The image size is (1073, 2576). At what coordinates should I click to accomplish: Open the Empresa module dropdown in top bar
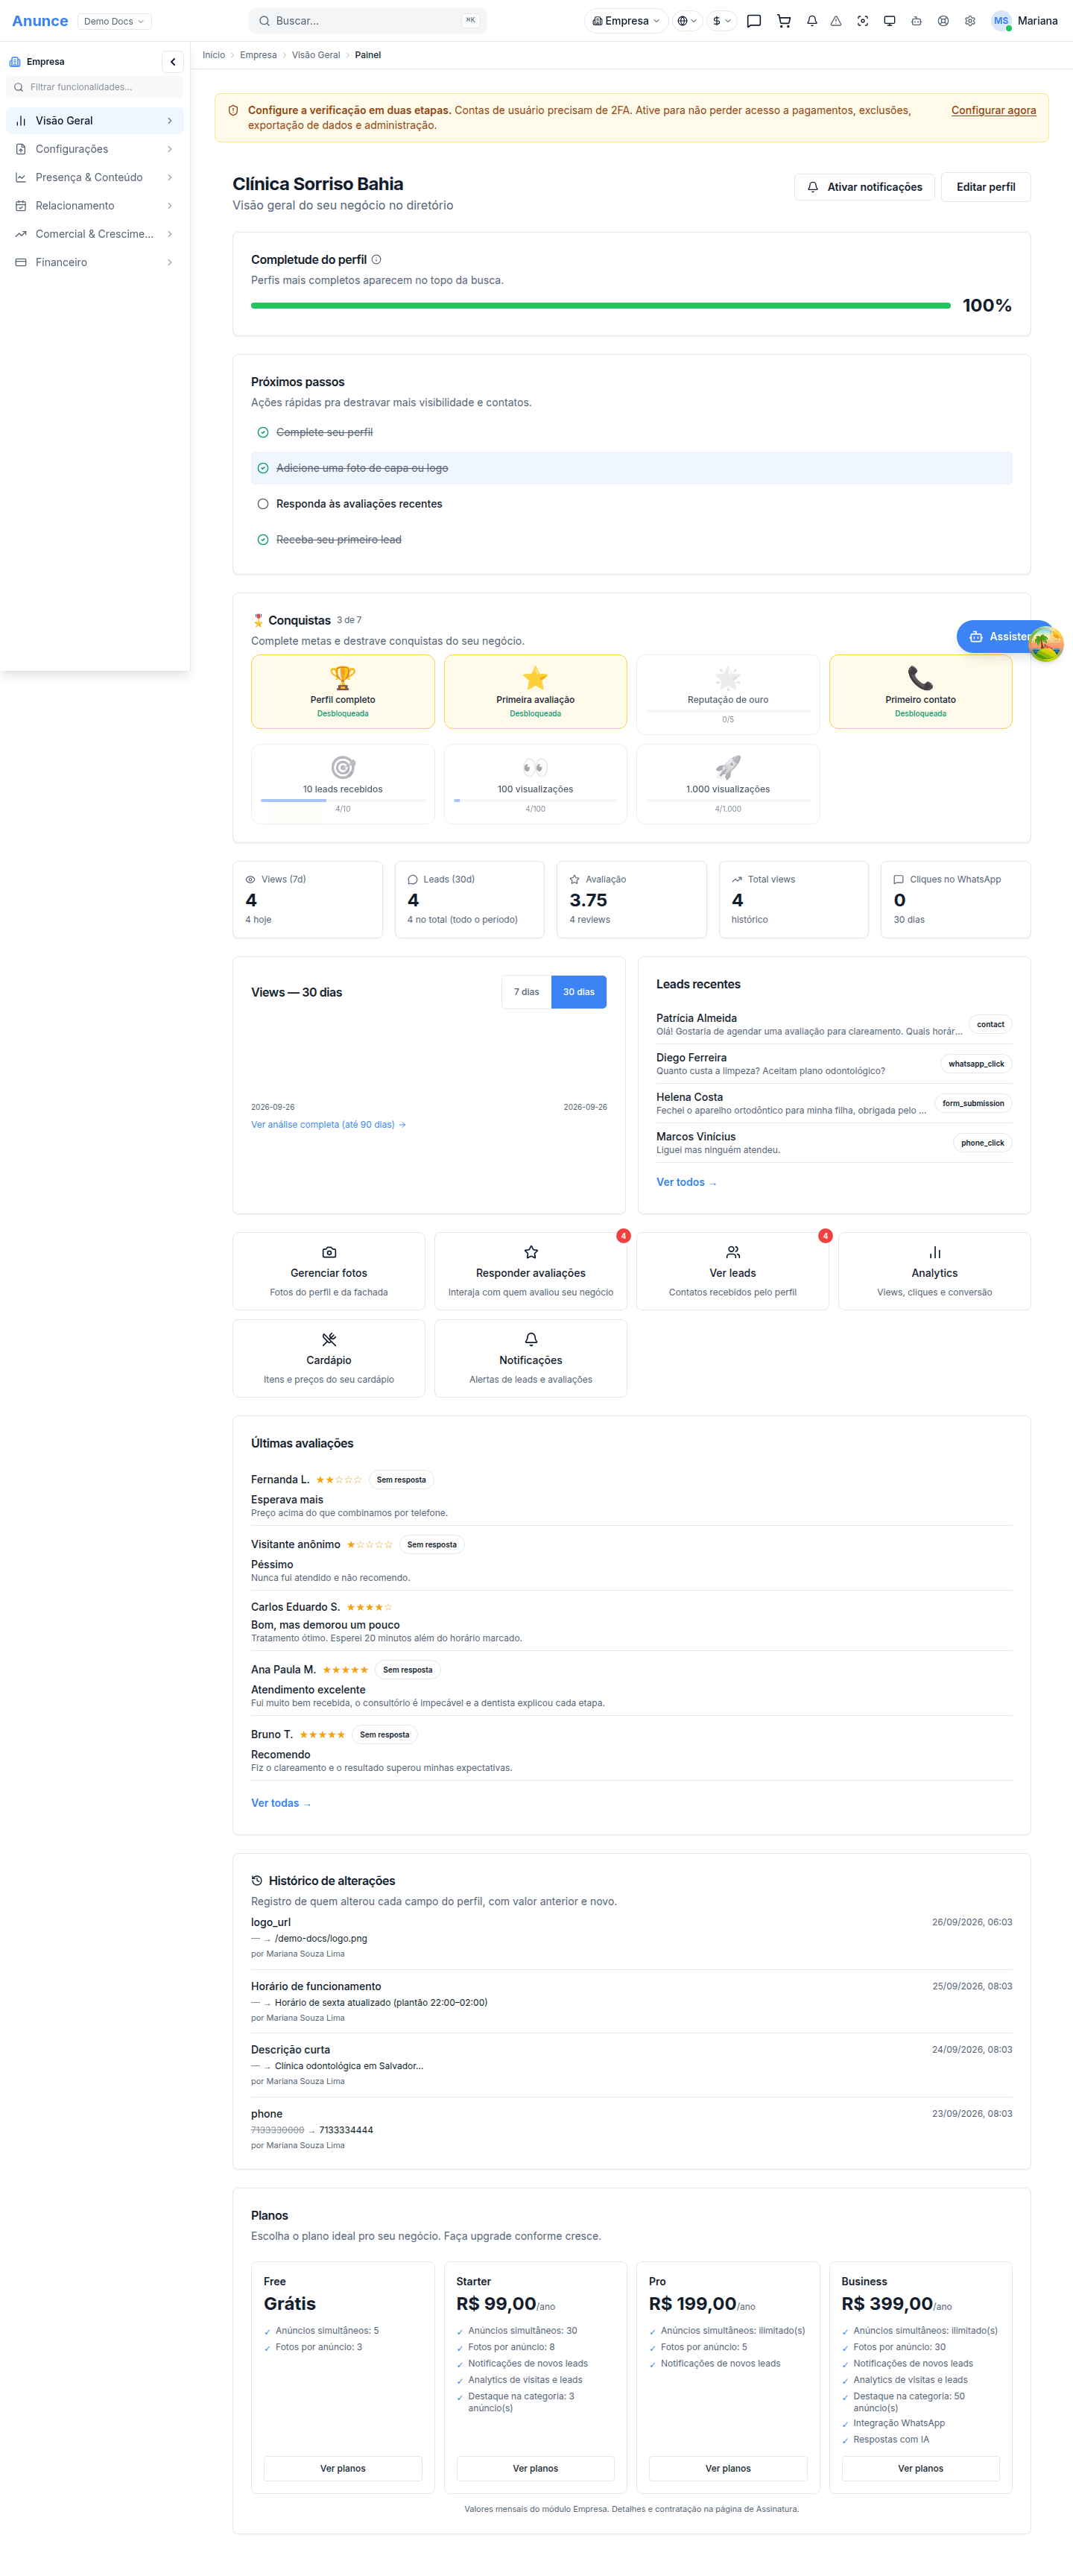click(626, 21)
